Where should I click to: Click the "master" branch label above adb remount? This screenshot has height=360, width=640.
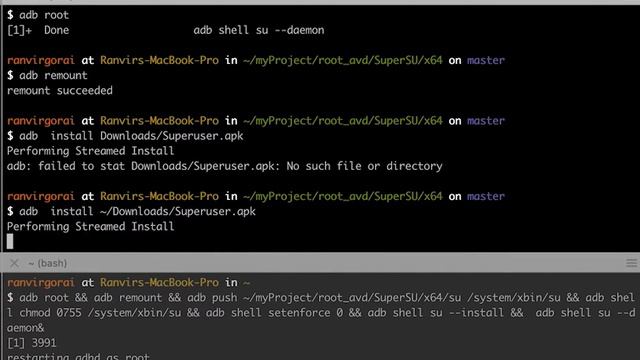pos(486,60)
